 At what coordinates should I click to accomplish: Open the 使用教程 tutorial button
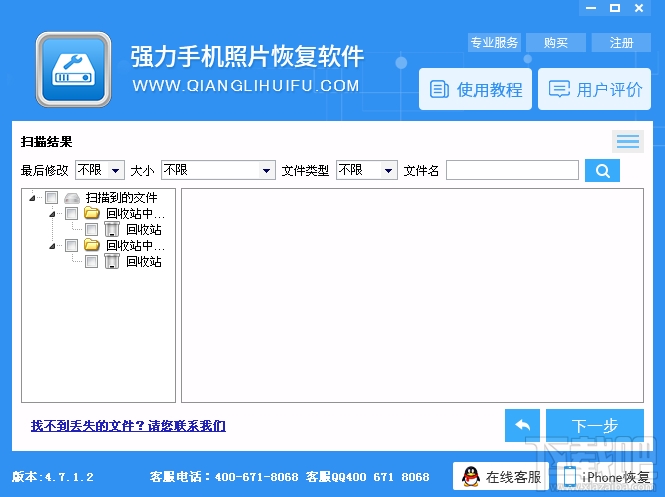point(475,89)
